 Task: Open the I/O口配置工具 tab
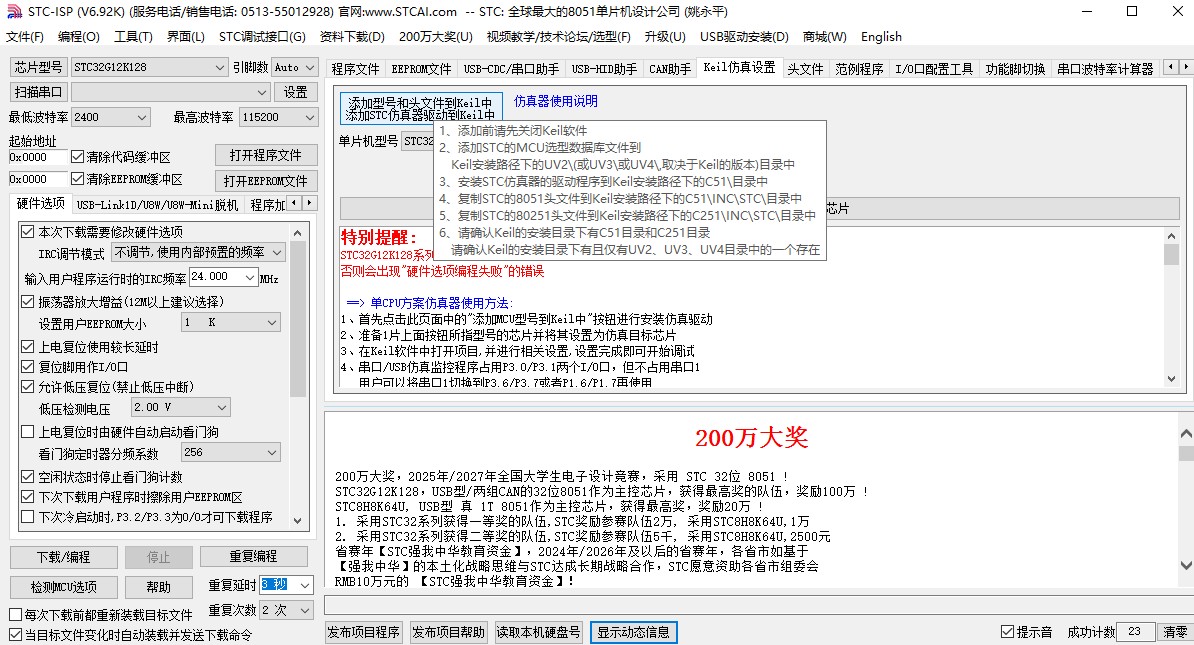934,69
